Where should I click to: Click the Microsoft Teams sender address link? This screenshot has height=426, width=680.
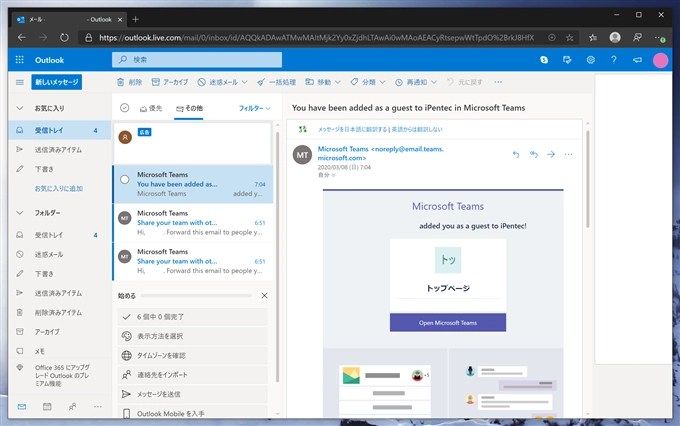380,154
